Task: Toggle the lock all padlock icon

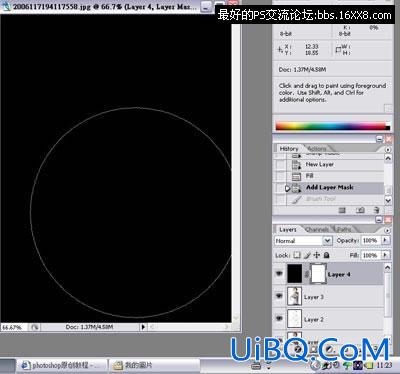Action: 327,255
